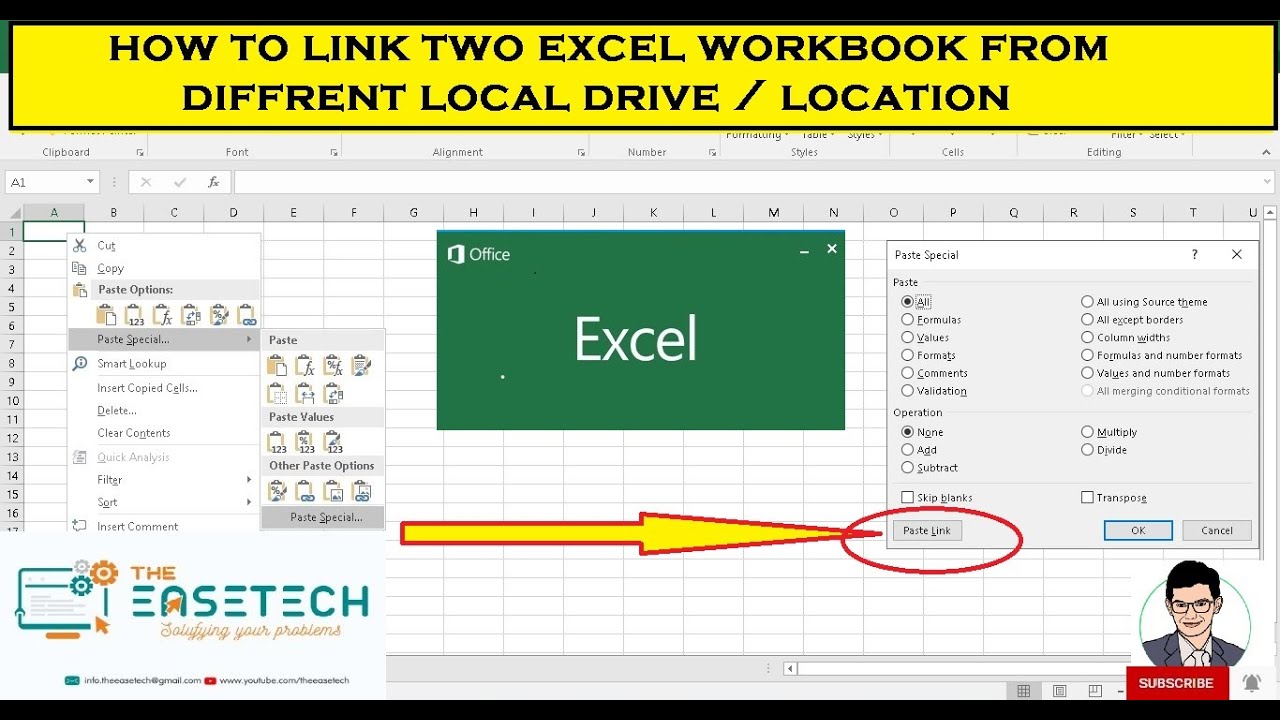Choose Transpose icon in submenu Paste section
1280x720 pixels.
pos(334,394)
